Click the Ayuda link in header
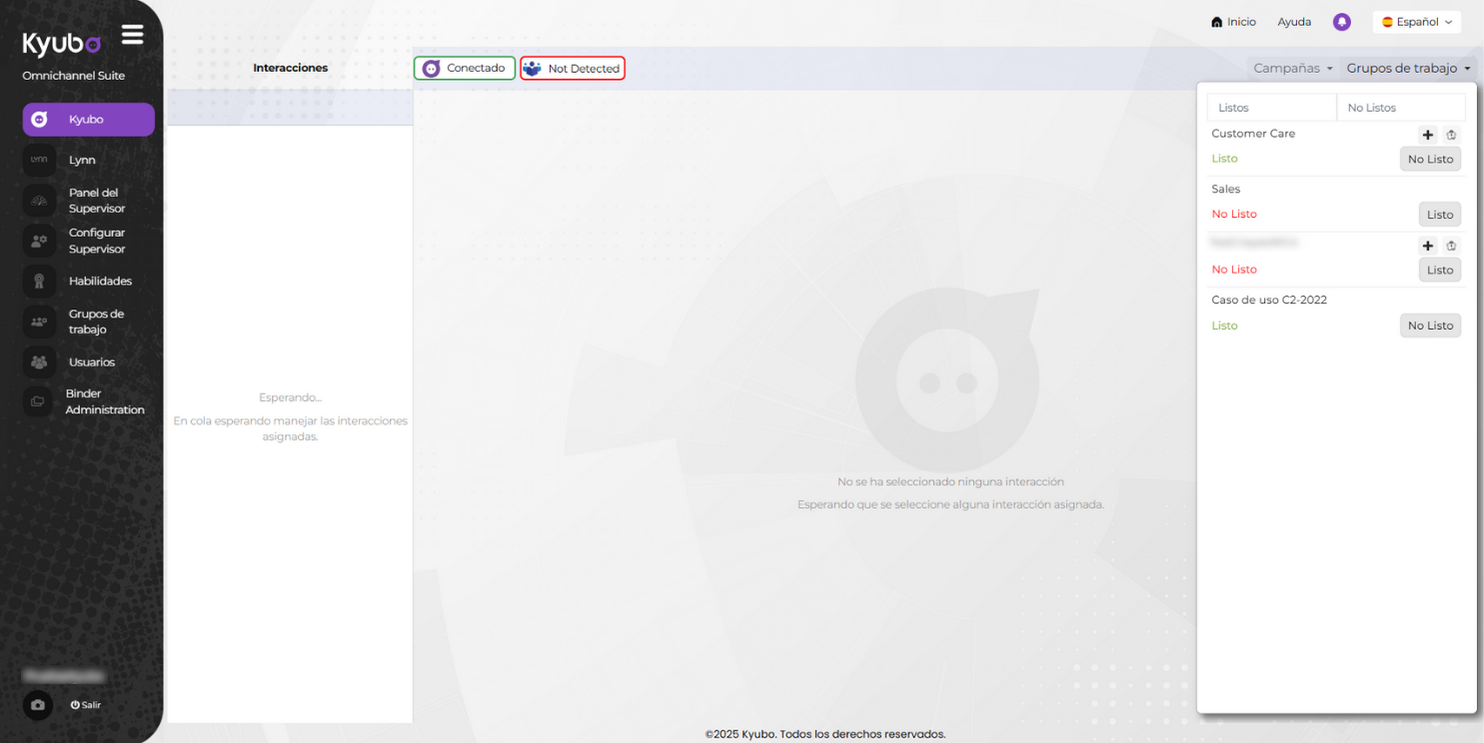1484x743 pixels. coord(1294,22)
